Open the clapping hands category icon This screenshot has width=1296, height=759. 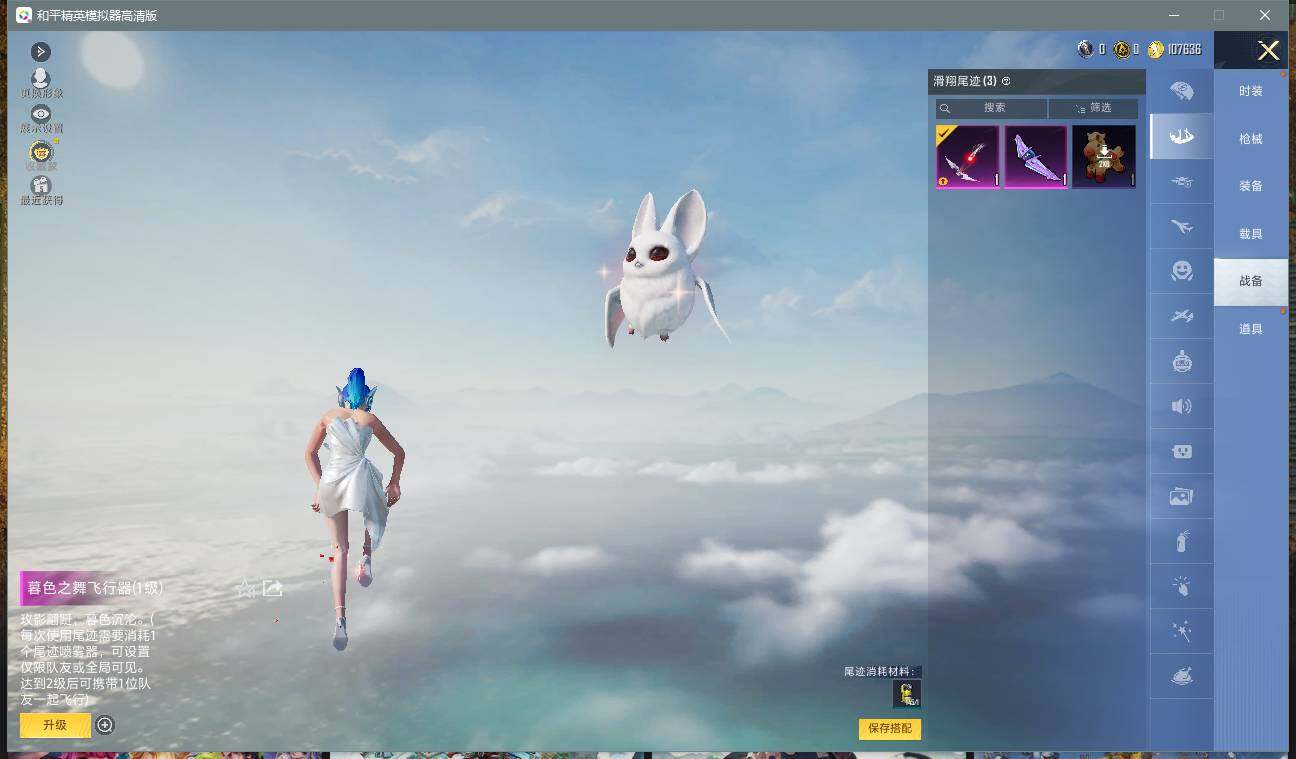pyautogui.click(x=1181, y=586)
